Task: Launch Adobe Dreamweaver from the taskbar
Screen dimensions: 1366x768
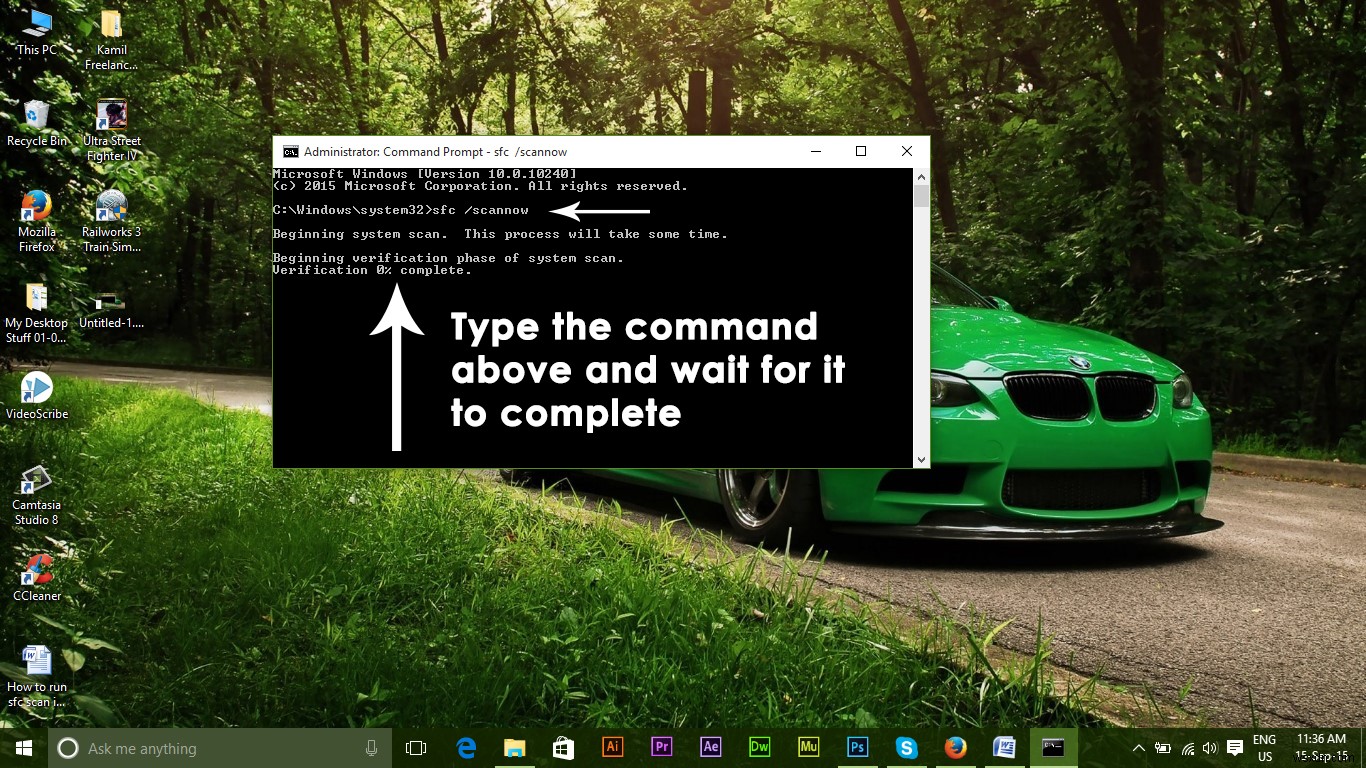Action: [759, 748]
